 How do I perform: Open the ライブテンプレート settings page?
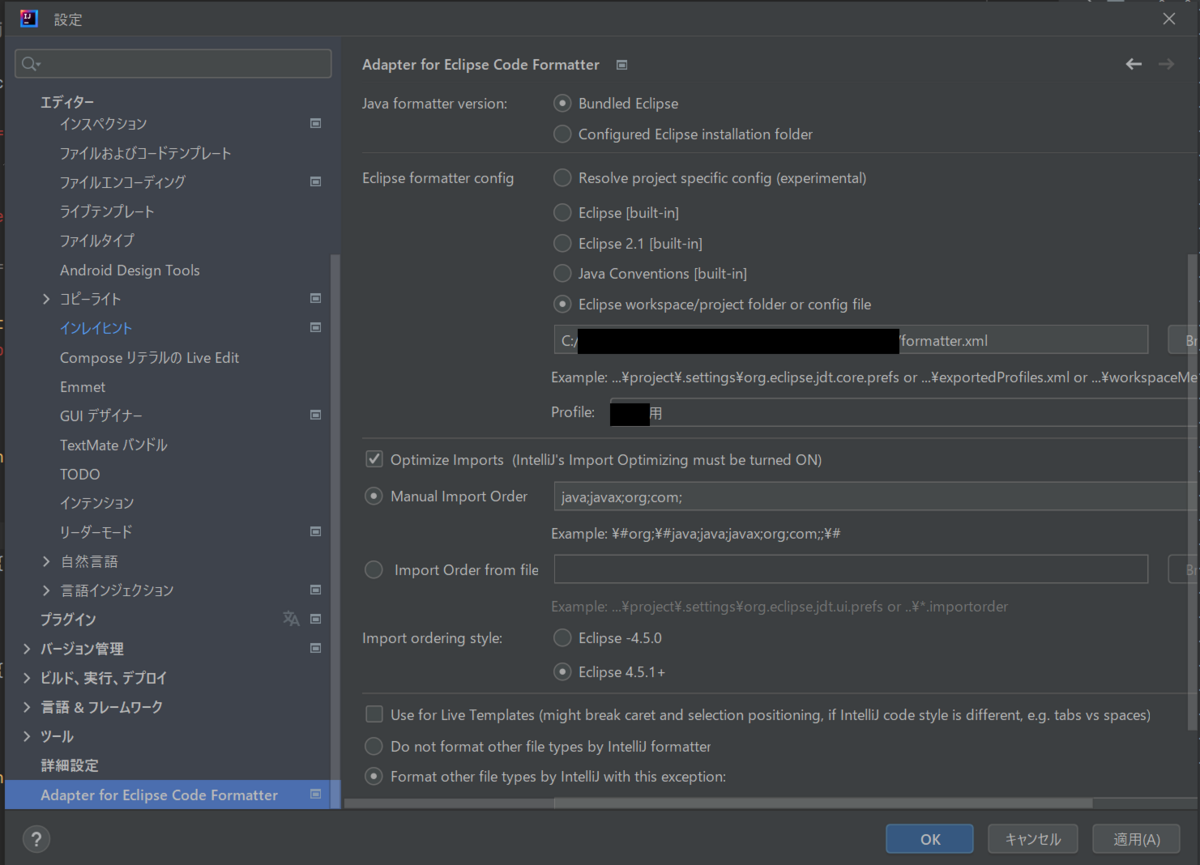click(107, 211)
